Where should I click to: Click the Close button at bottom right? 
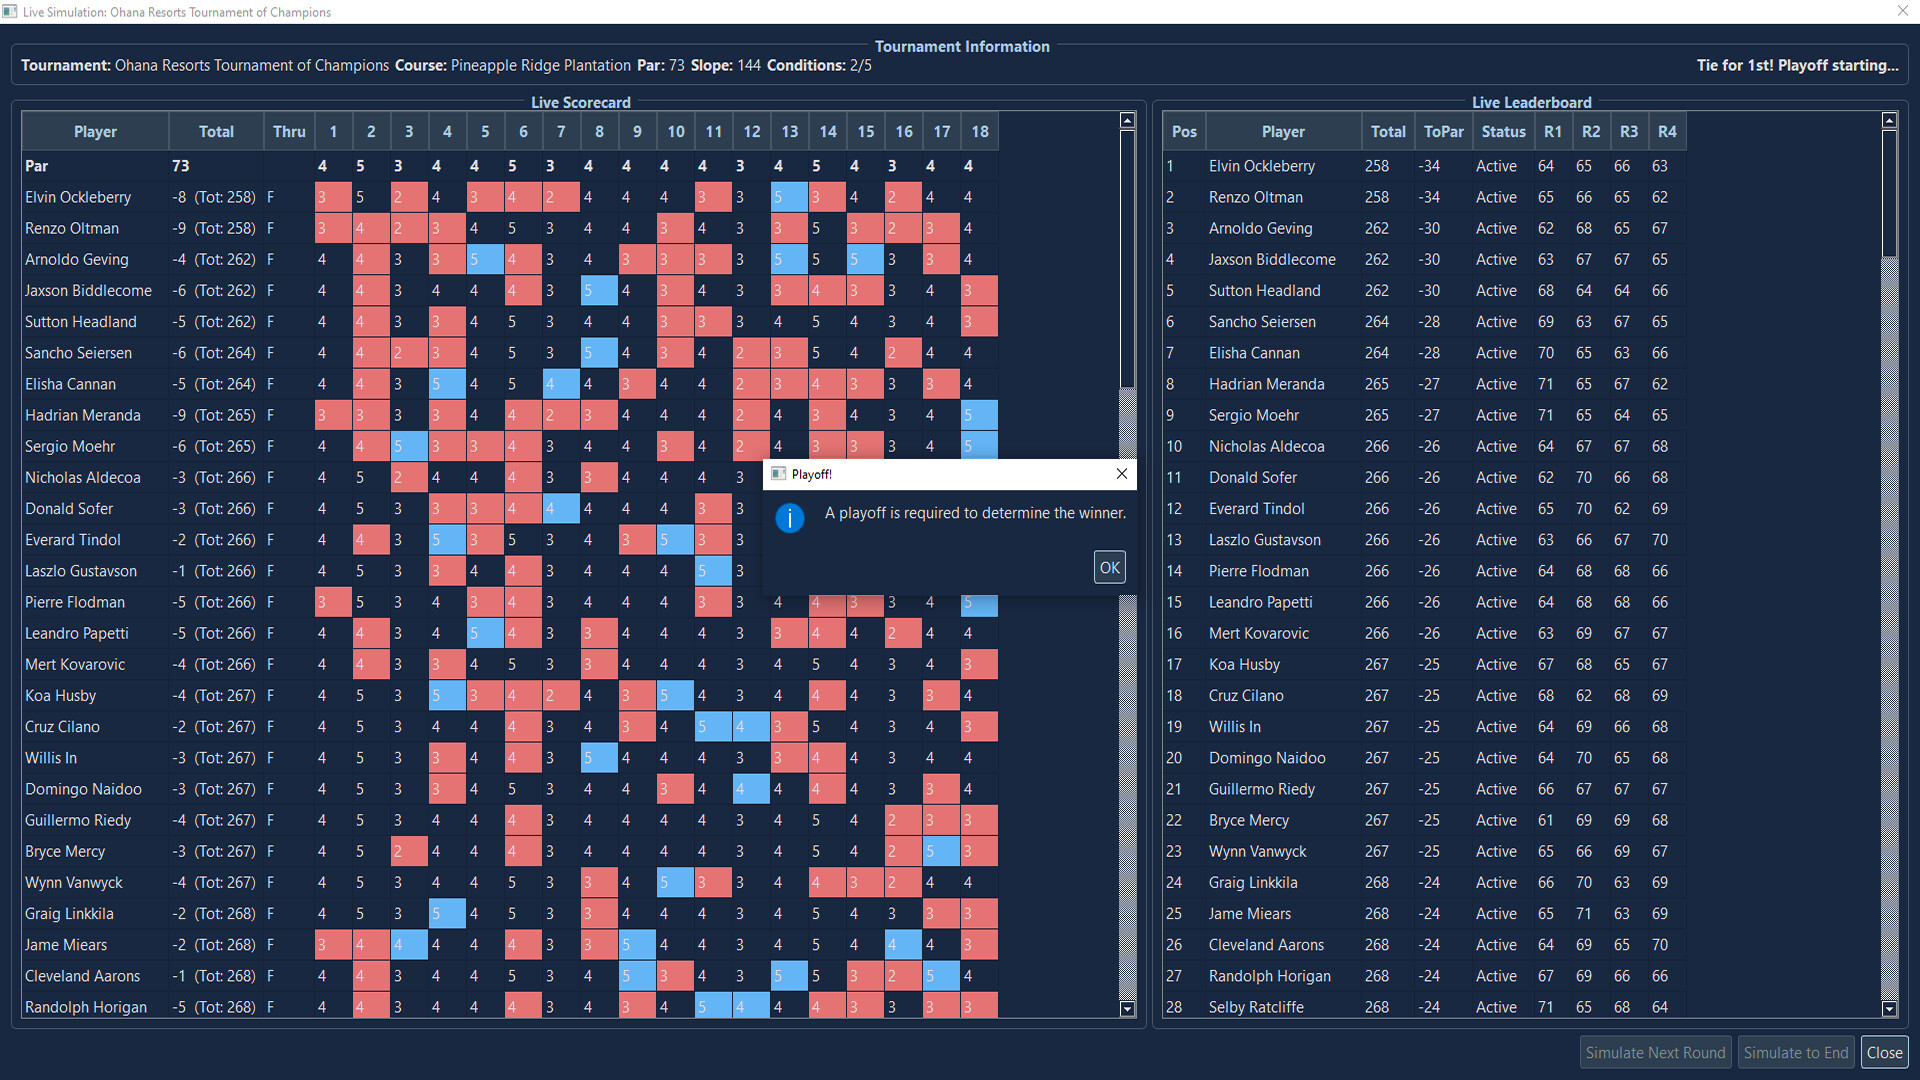(x=1884, y=1052)
